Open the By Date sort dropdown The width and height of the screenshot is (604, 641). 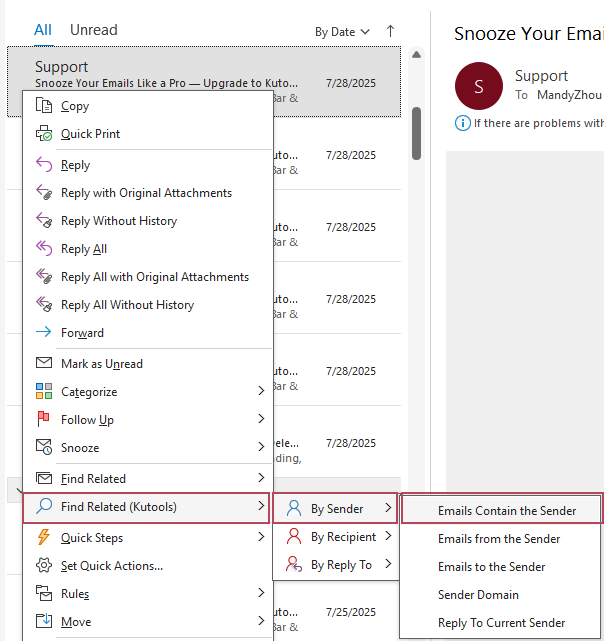342,31
